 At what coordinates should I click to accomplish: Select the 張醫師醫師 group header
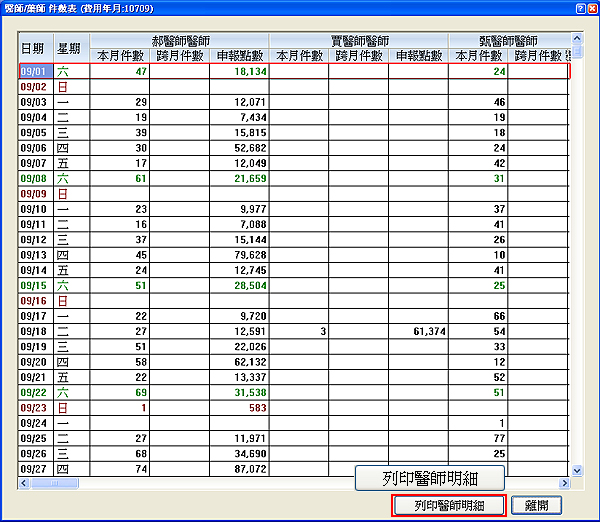pyautogui.click(x=507, y=41)
